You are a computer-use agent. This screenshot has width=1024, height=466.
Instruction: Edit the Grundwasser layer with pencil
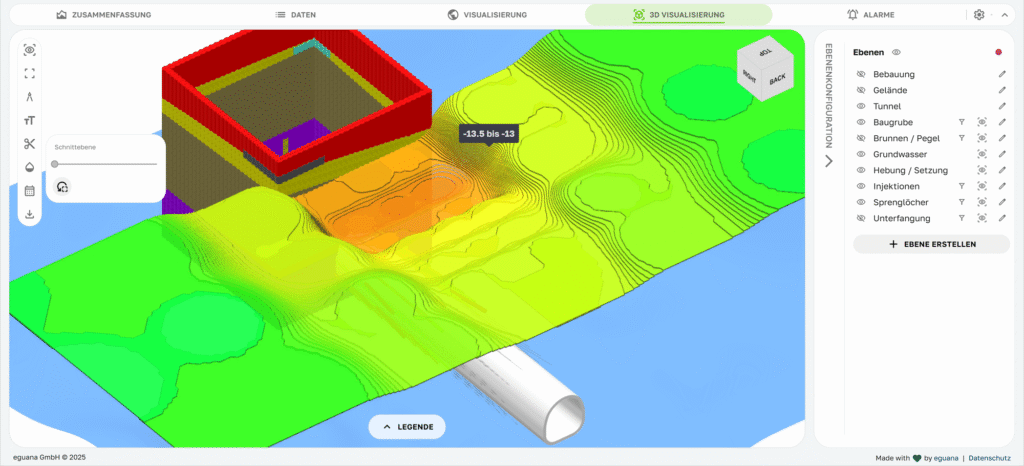coord(1002,154)
